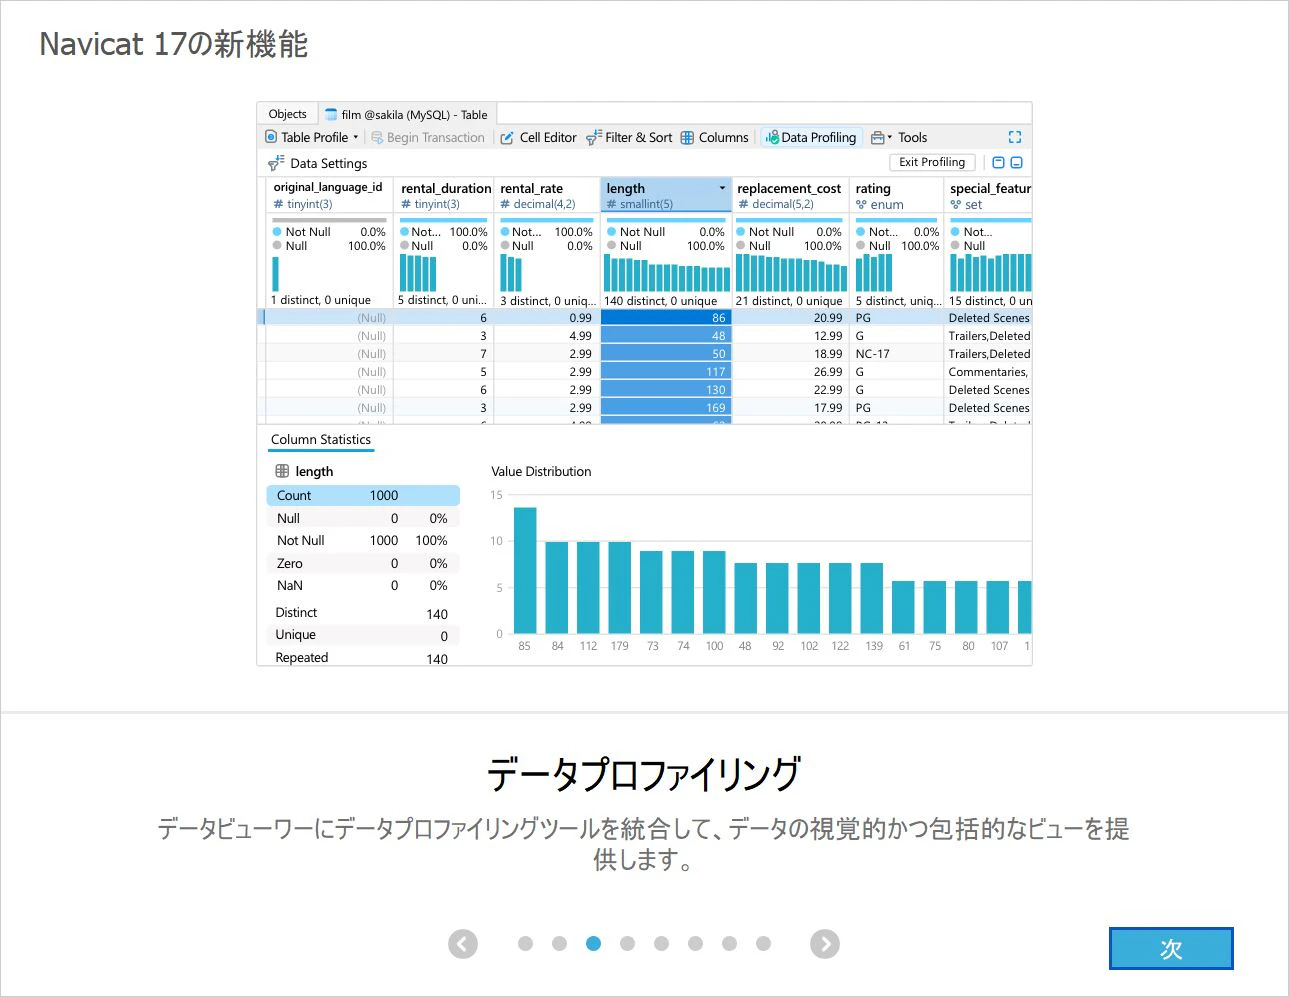
Task: Click the Navicat 17の新機能 title
Action: coord(174,44)
